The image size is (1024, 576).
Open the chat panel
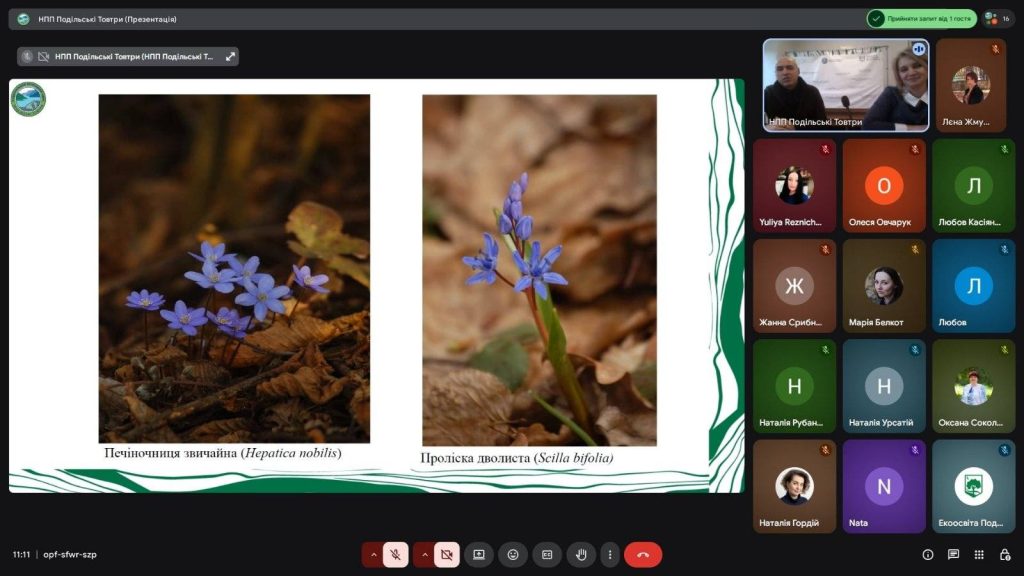point(953,554)
